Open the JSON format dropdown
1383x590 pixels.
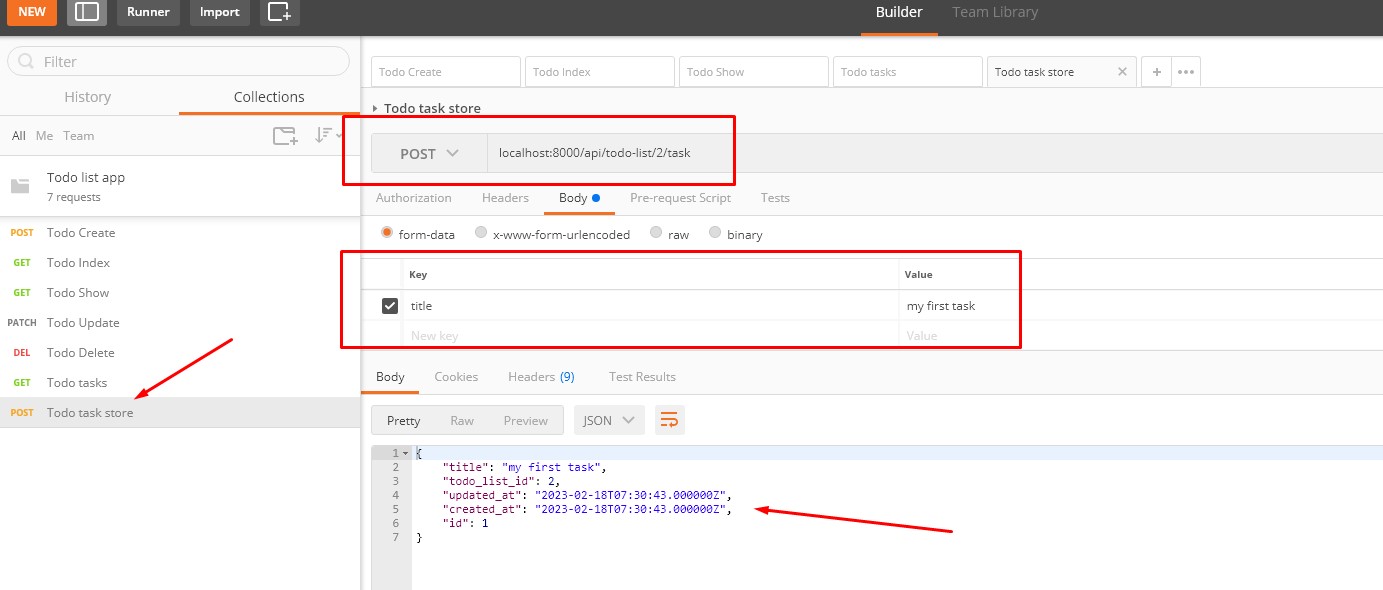coord(608,420)
